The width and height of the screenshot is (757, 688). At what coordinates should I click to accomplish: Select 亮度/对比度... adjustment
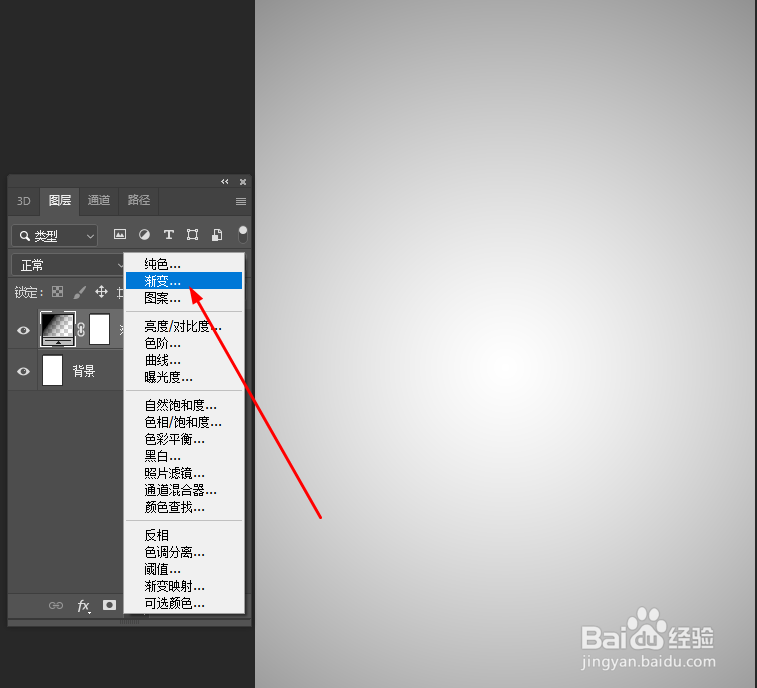pyautogui.click(x=184, y=326)
